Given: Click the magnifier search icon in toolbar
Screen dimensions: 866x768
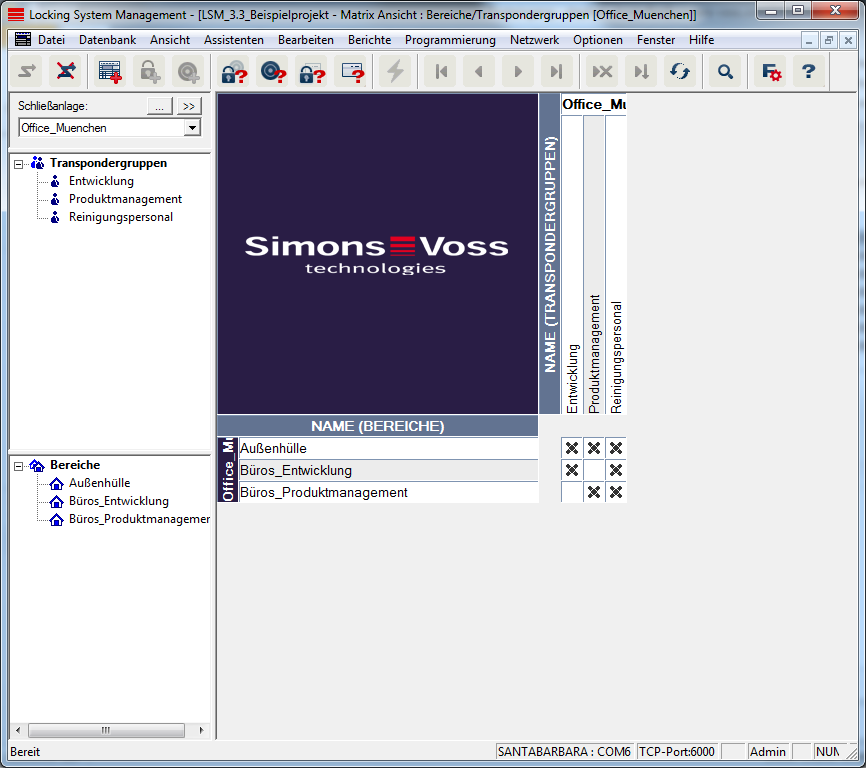Looking at the screenshot, I should pyautogui.click(x=726, y=72).
